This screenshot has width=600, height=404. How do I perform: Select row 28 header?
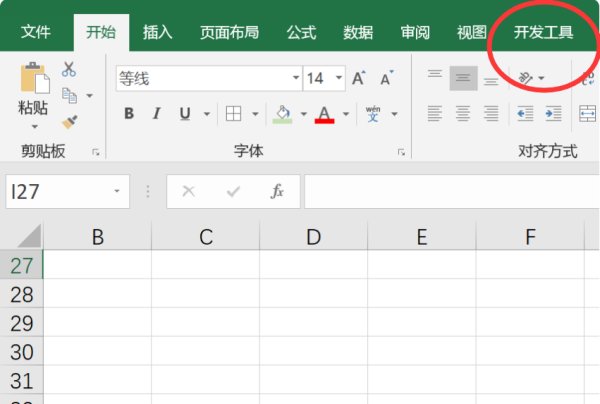click(x=21, y=294)
